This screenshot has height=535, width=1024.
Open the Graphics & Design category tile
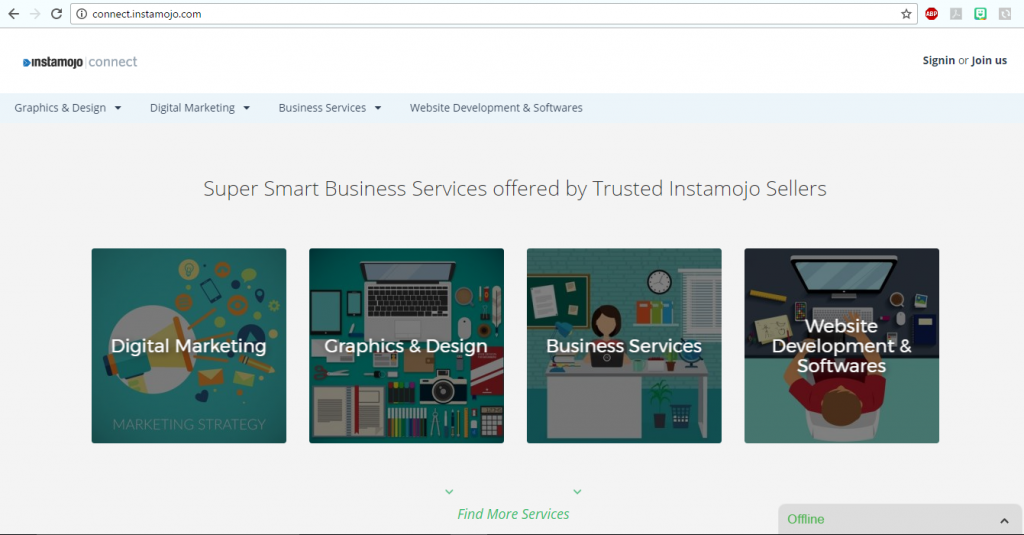point(406,346)
